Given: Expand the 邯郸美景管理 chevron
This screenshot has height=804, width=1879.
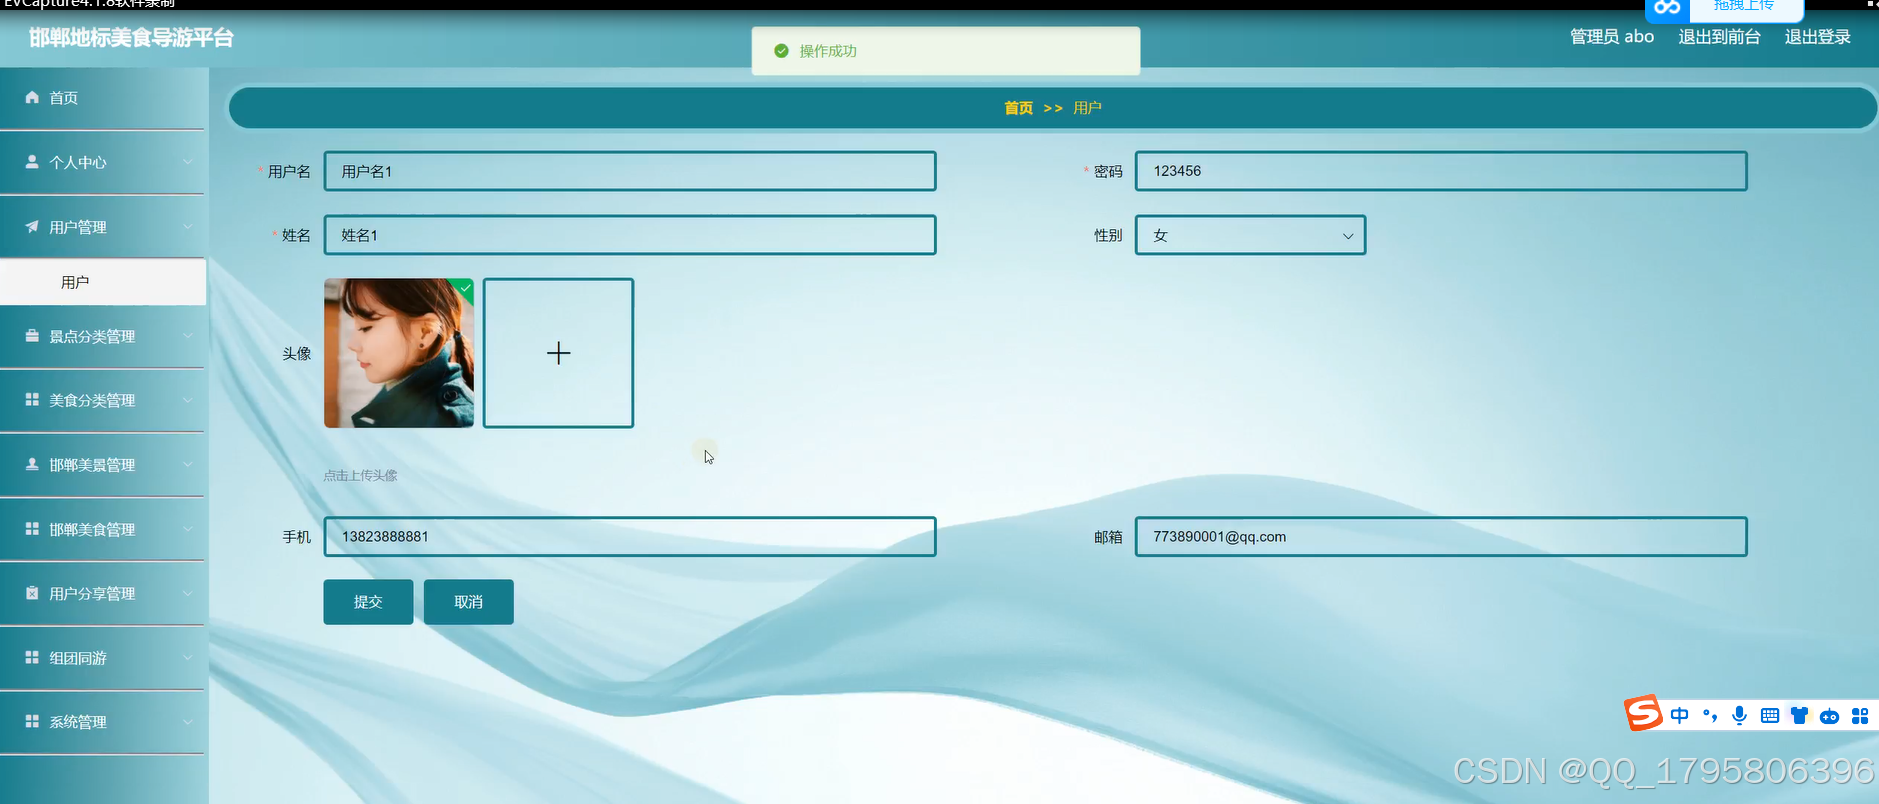Looking at the screenshot, I should [x=188, y=464].
